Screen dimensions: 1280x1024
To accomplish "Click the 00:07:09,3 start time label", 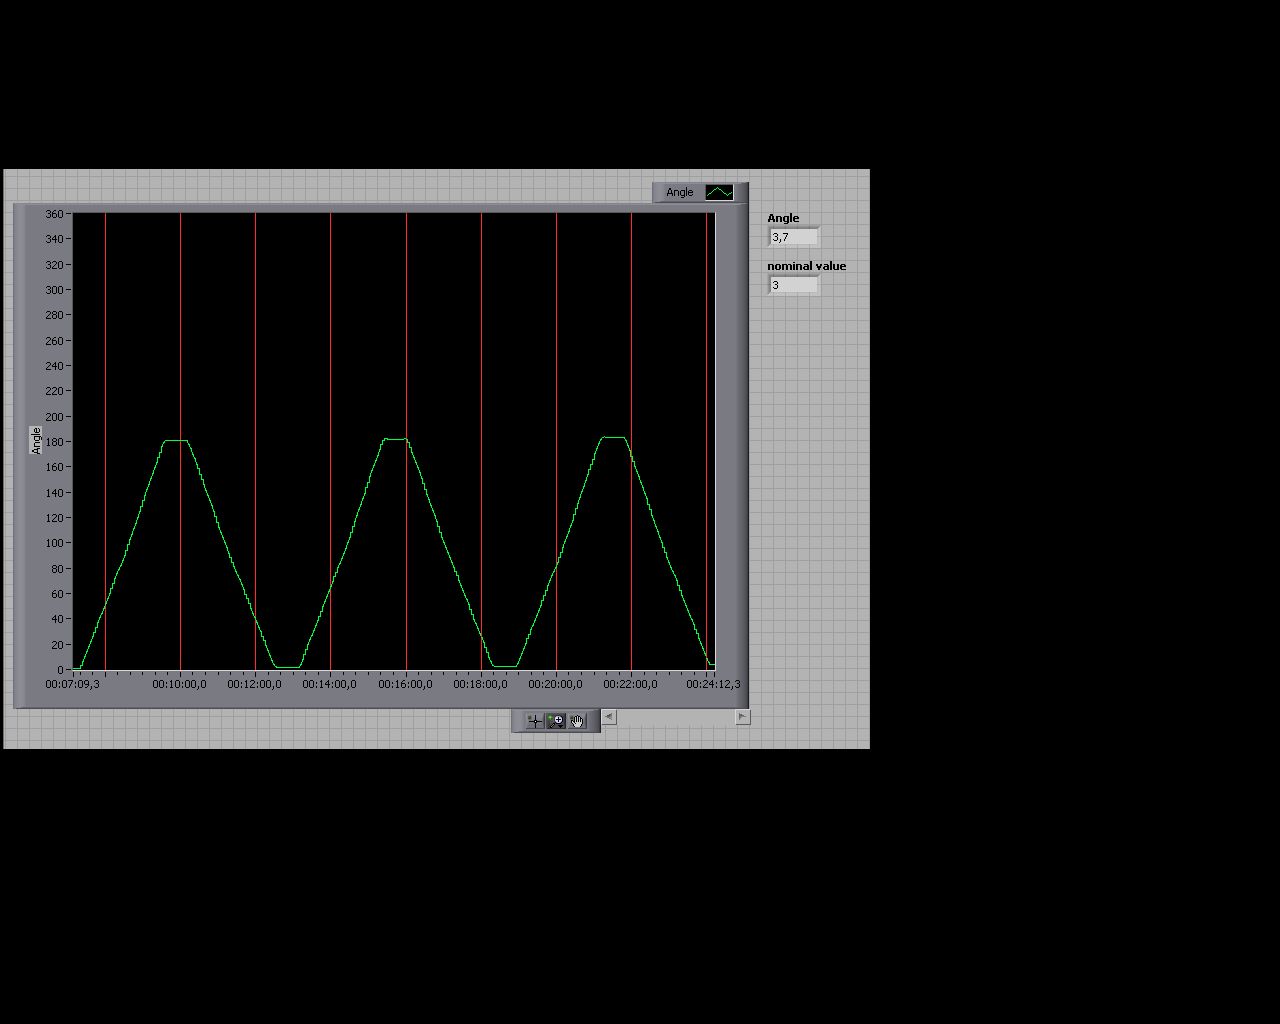I will pyautogui.click(x=72, y=684).
